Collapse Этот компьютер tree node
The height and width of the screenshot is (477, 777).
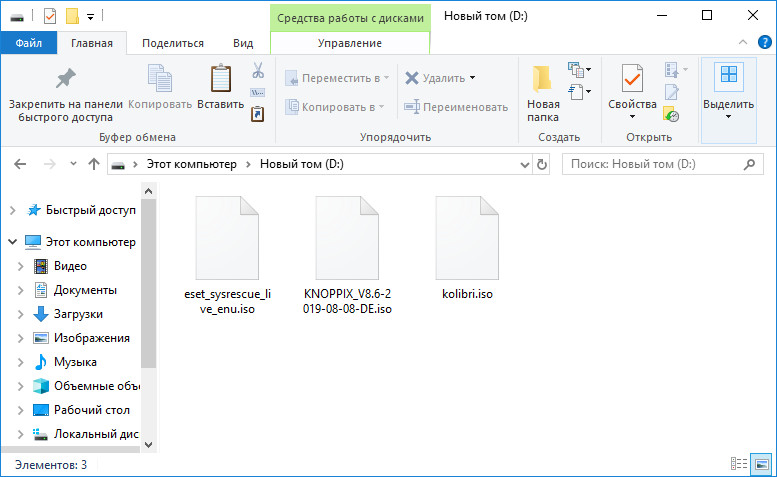click(x=13, y=242)
